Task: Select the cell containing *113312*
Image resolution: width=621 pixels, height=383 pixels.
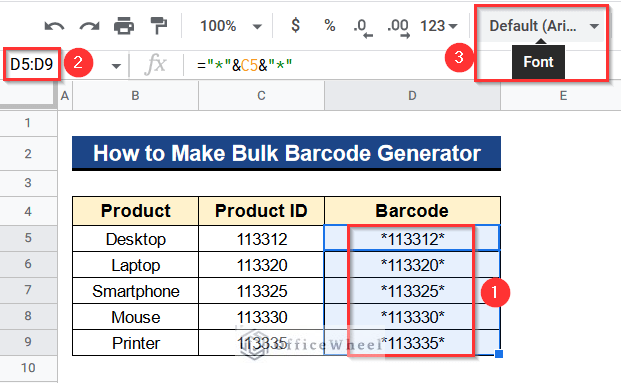Action: pos(412,239)
